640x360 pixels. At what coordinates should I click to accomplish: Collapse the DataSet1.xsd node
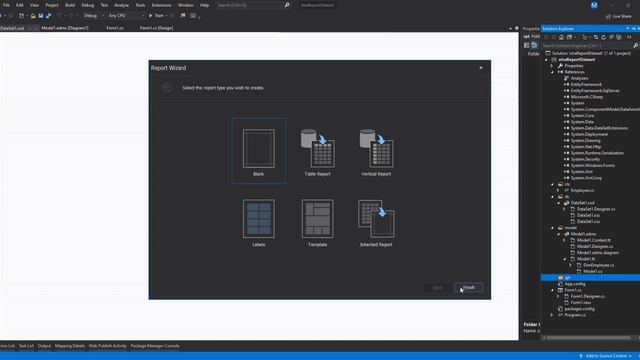[x=558, y=203]
